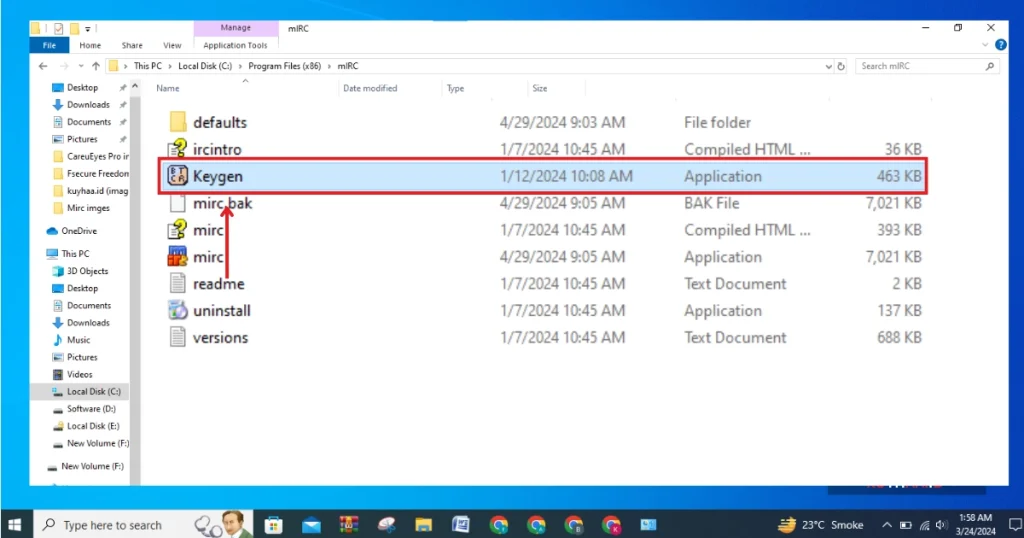Open the Application Tools tab

pos(235,45)
